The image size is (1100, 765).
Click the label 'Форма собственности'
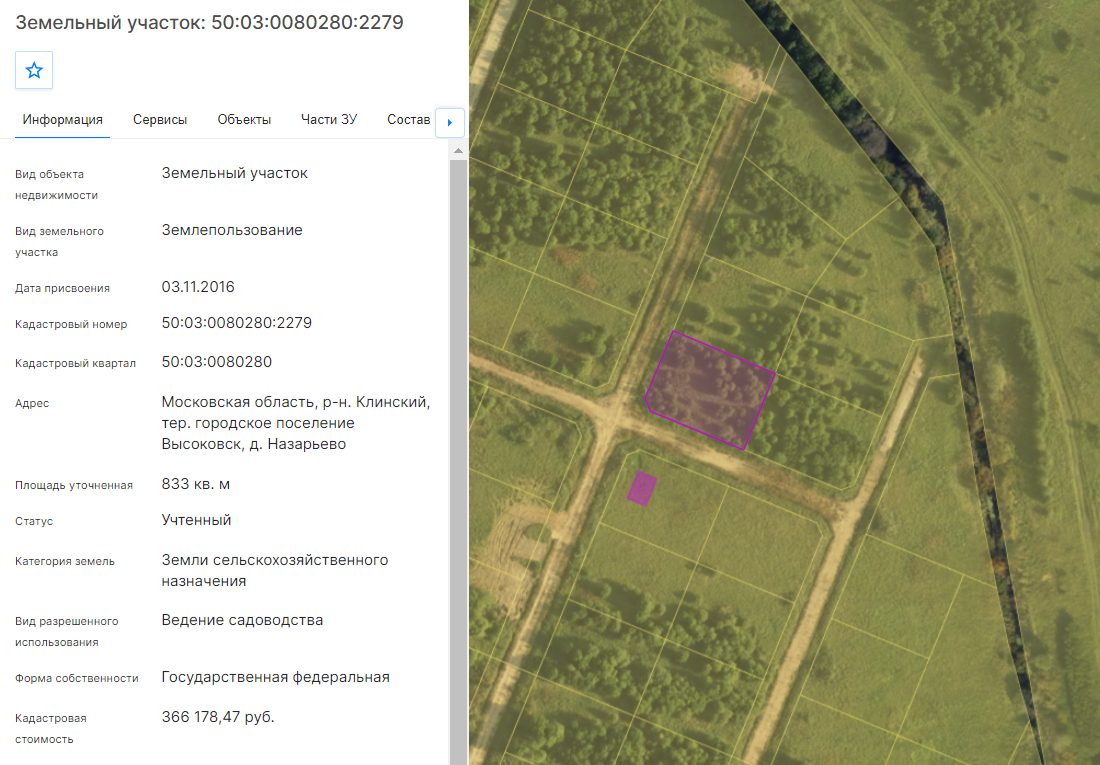coord(76,679)
